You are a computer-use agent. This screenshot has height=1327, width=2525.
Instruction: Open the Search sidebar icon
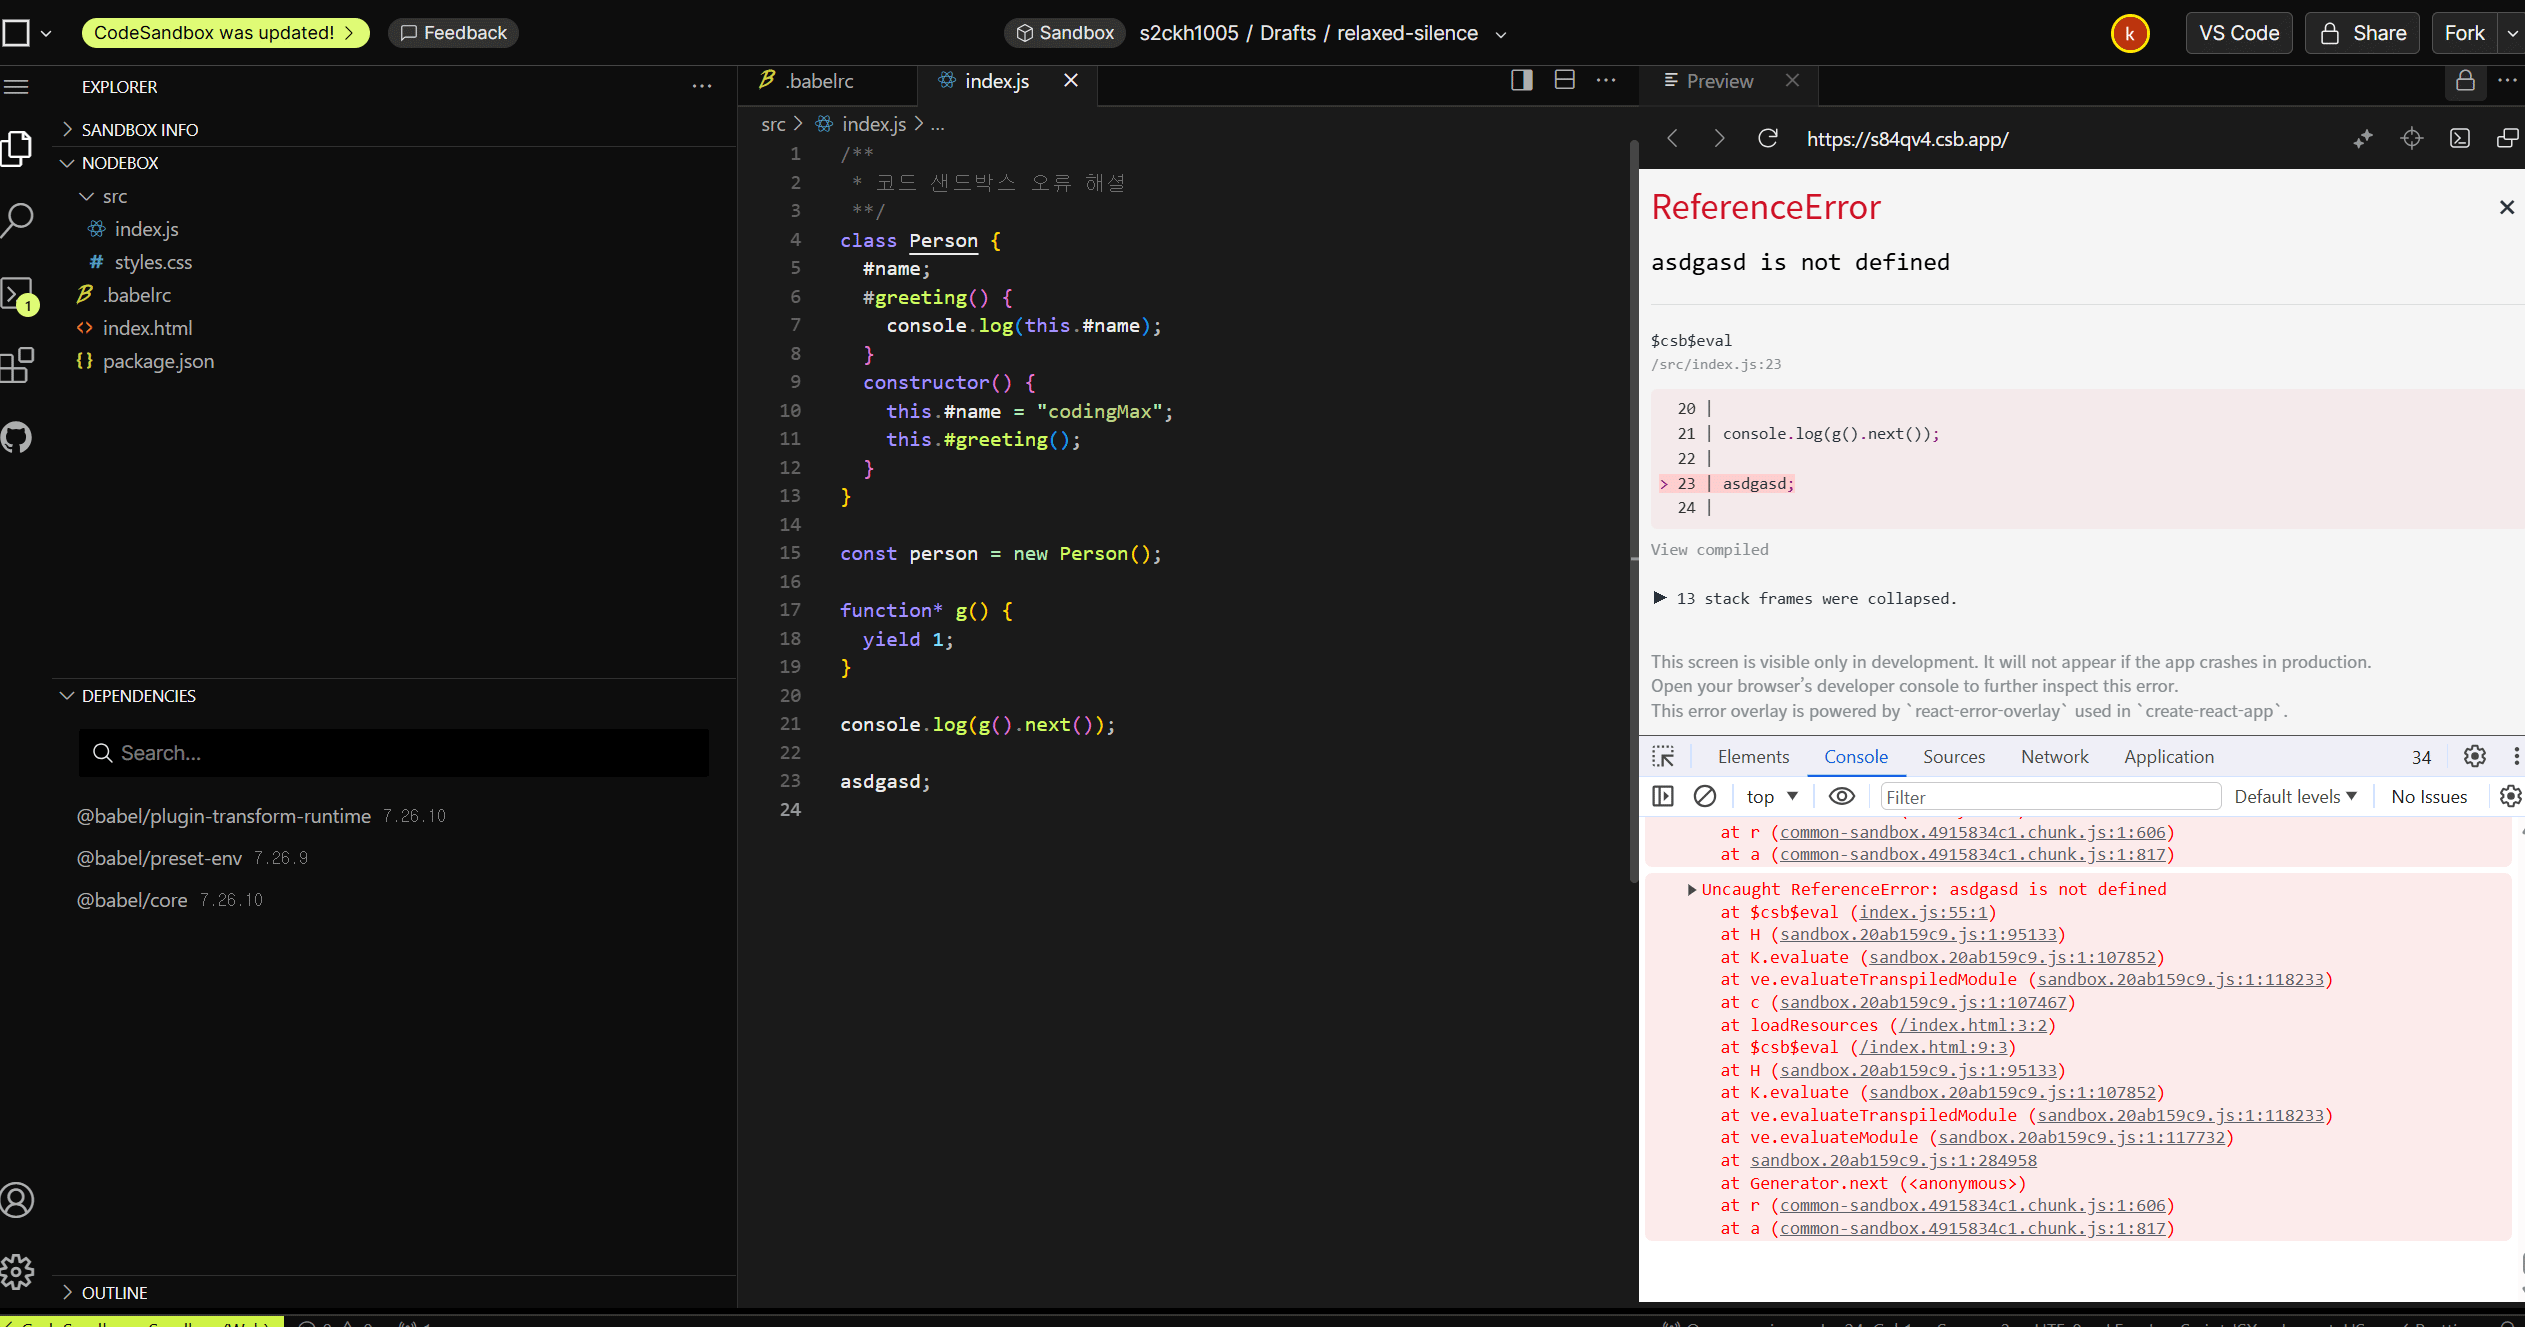(18, 219)
